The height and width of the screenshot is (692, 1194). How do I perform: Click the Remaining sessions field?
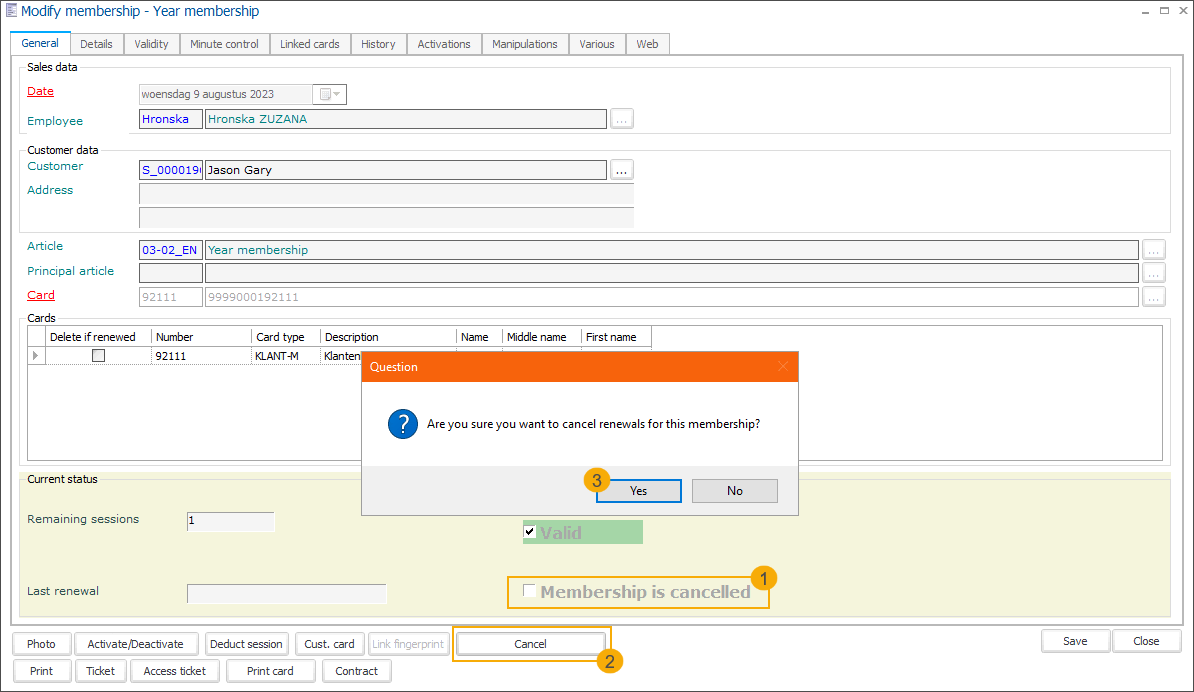[x=230, y=521]
